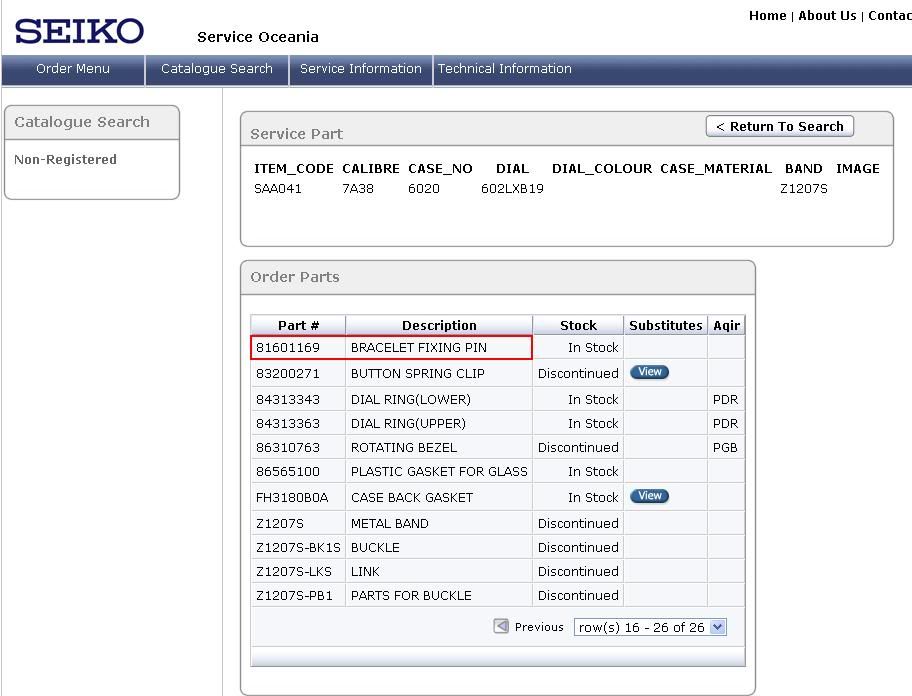Click the Part # column header
912x696 pixels.
click(x=298, y=325)
